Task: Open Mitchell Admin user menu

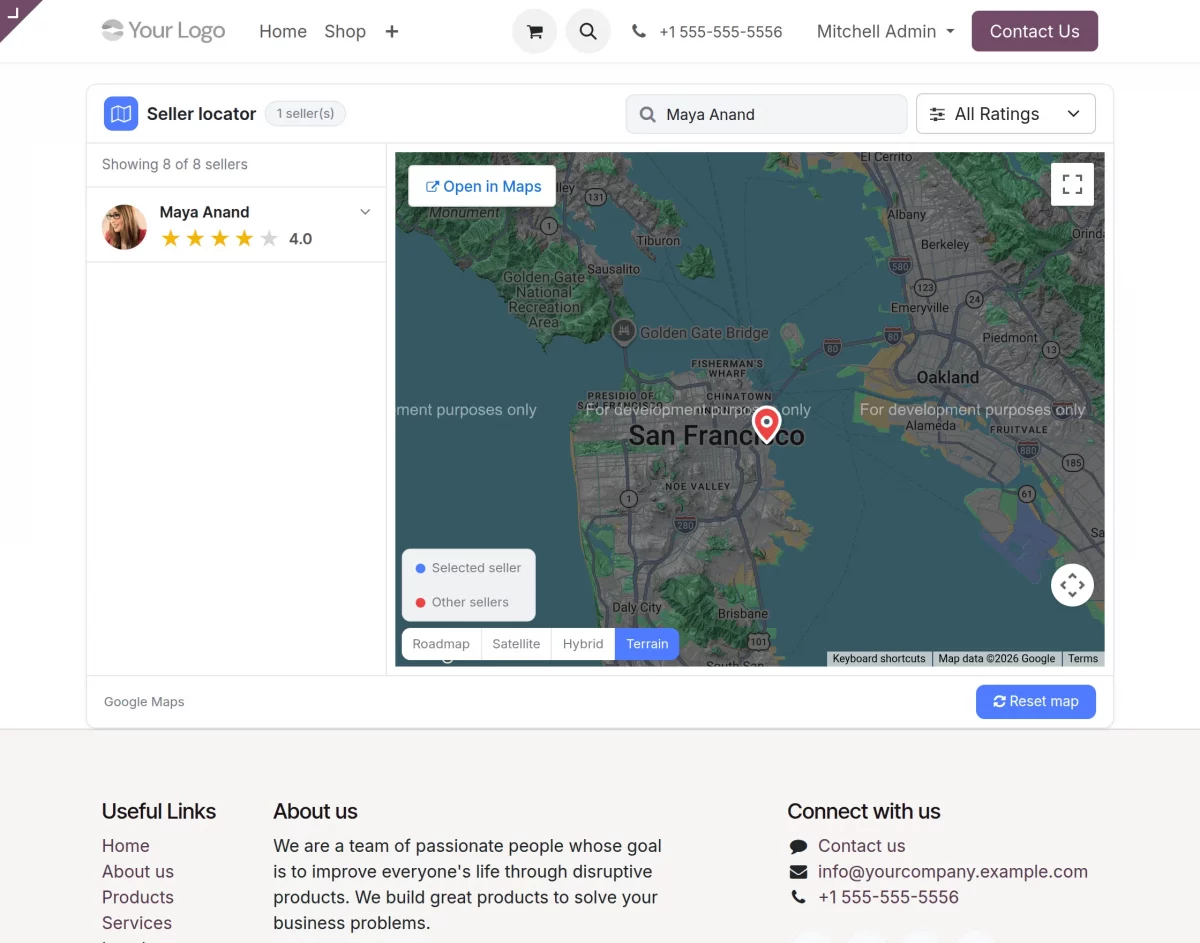Action: pos(885,32)
